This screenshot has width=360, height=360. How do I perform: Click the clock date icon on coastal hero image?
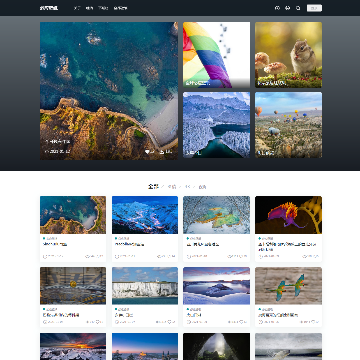tap(47, 152)
